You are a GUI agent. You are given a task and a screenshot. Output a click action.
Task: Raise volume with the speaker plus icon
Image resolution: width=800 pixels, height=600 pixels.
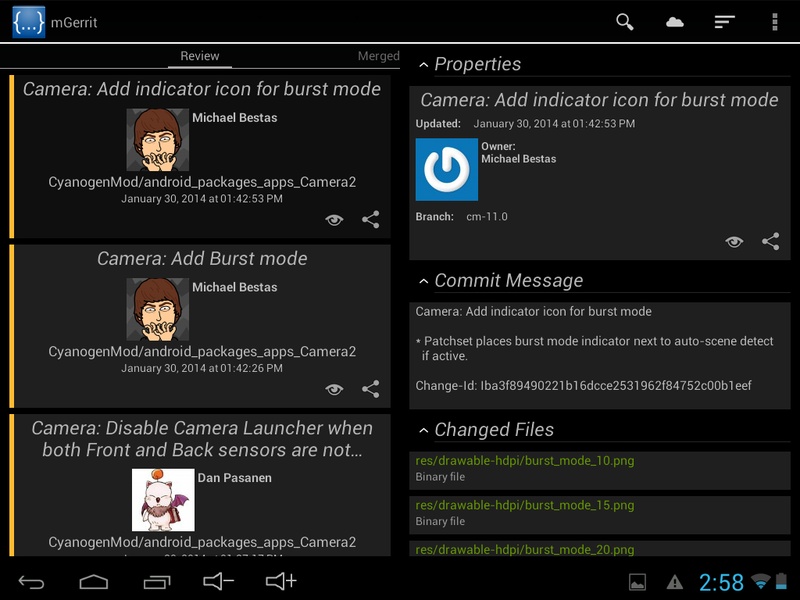(281, 581)
